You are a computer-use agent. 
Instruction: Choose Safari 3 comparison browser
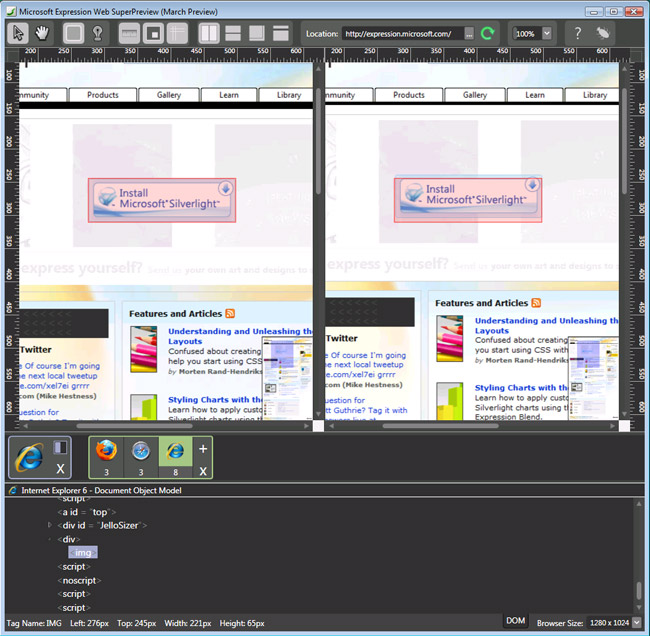(x=141, y=457)
